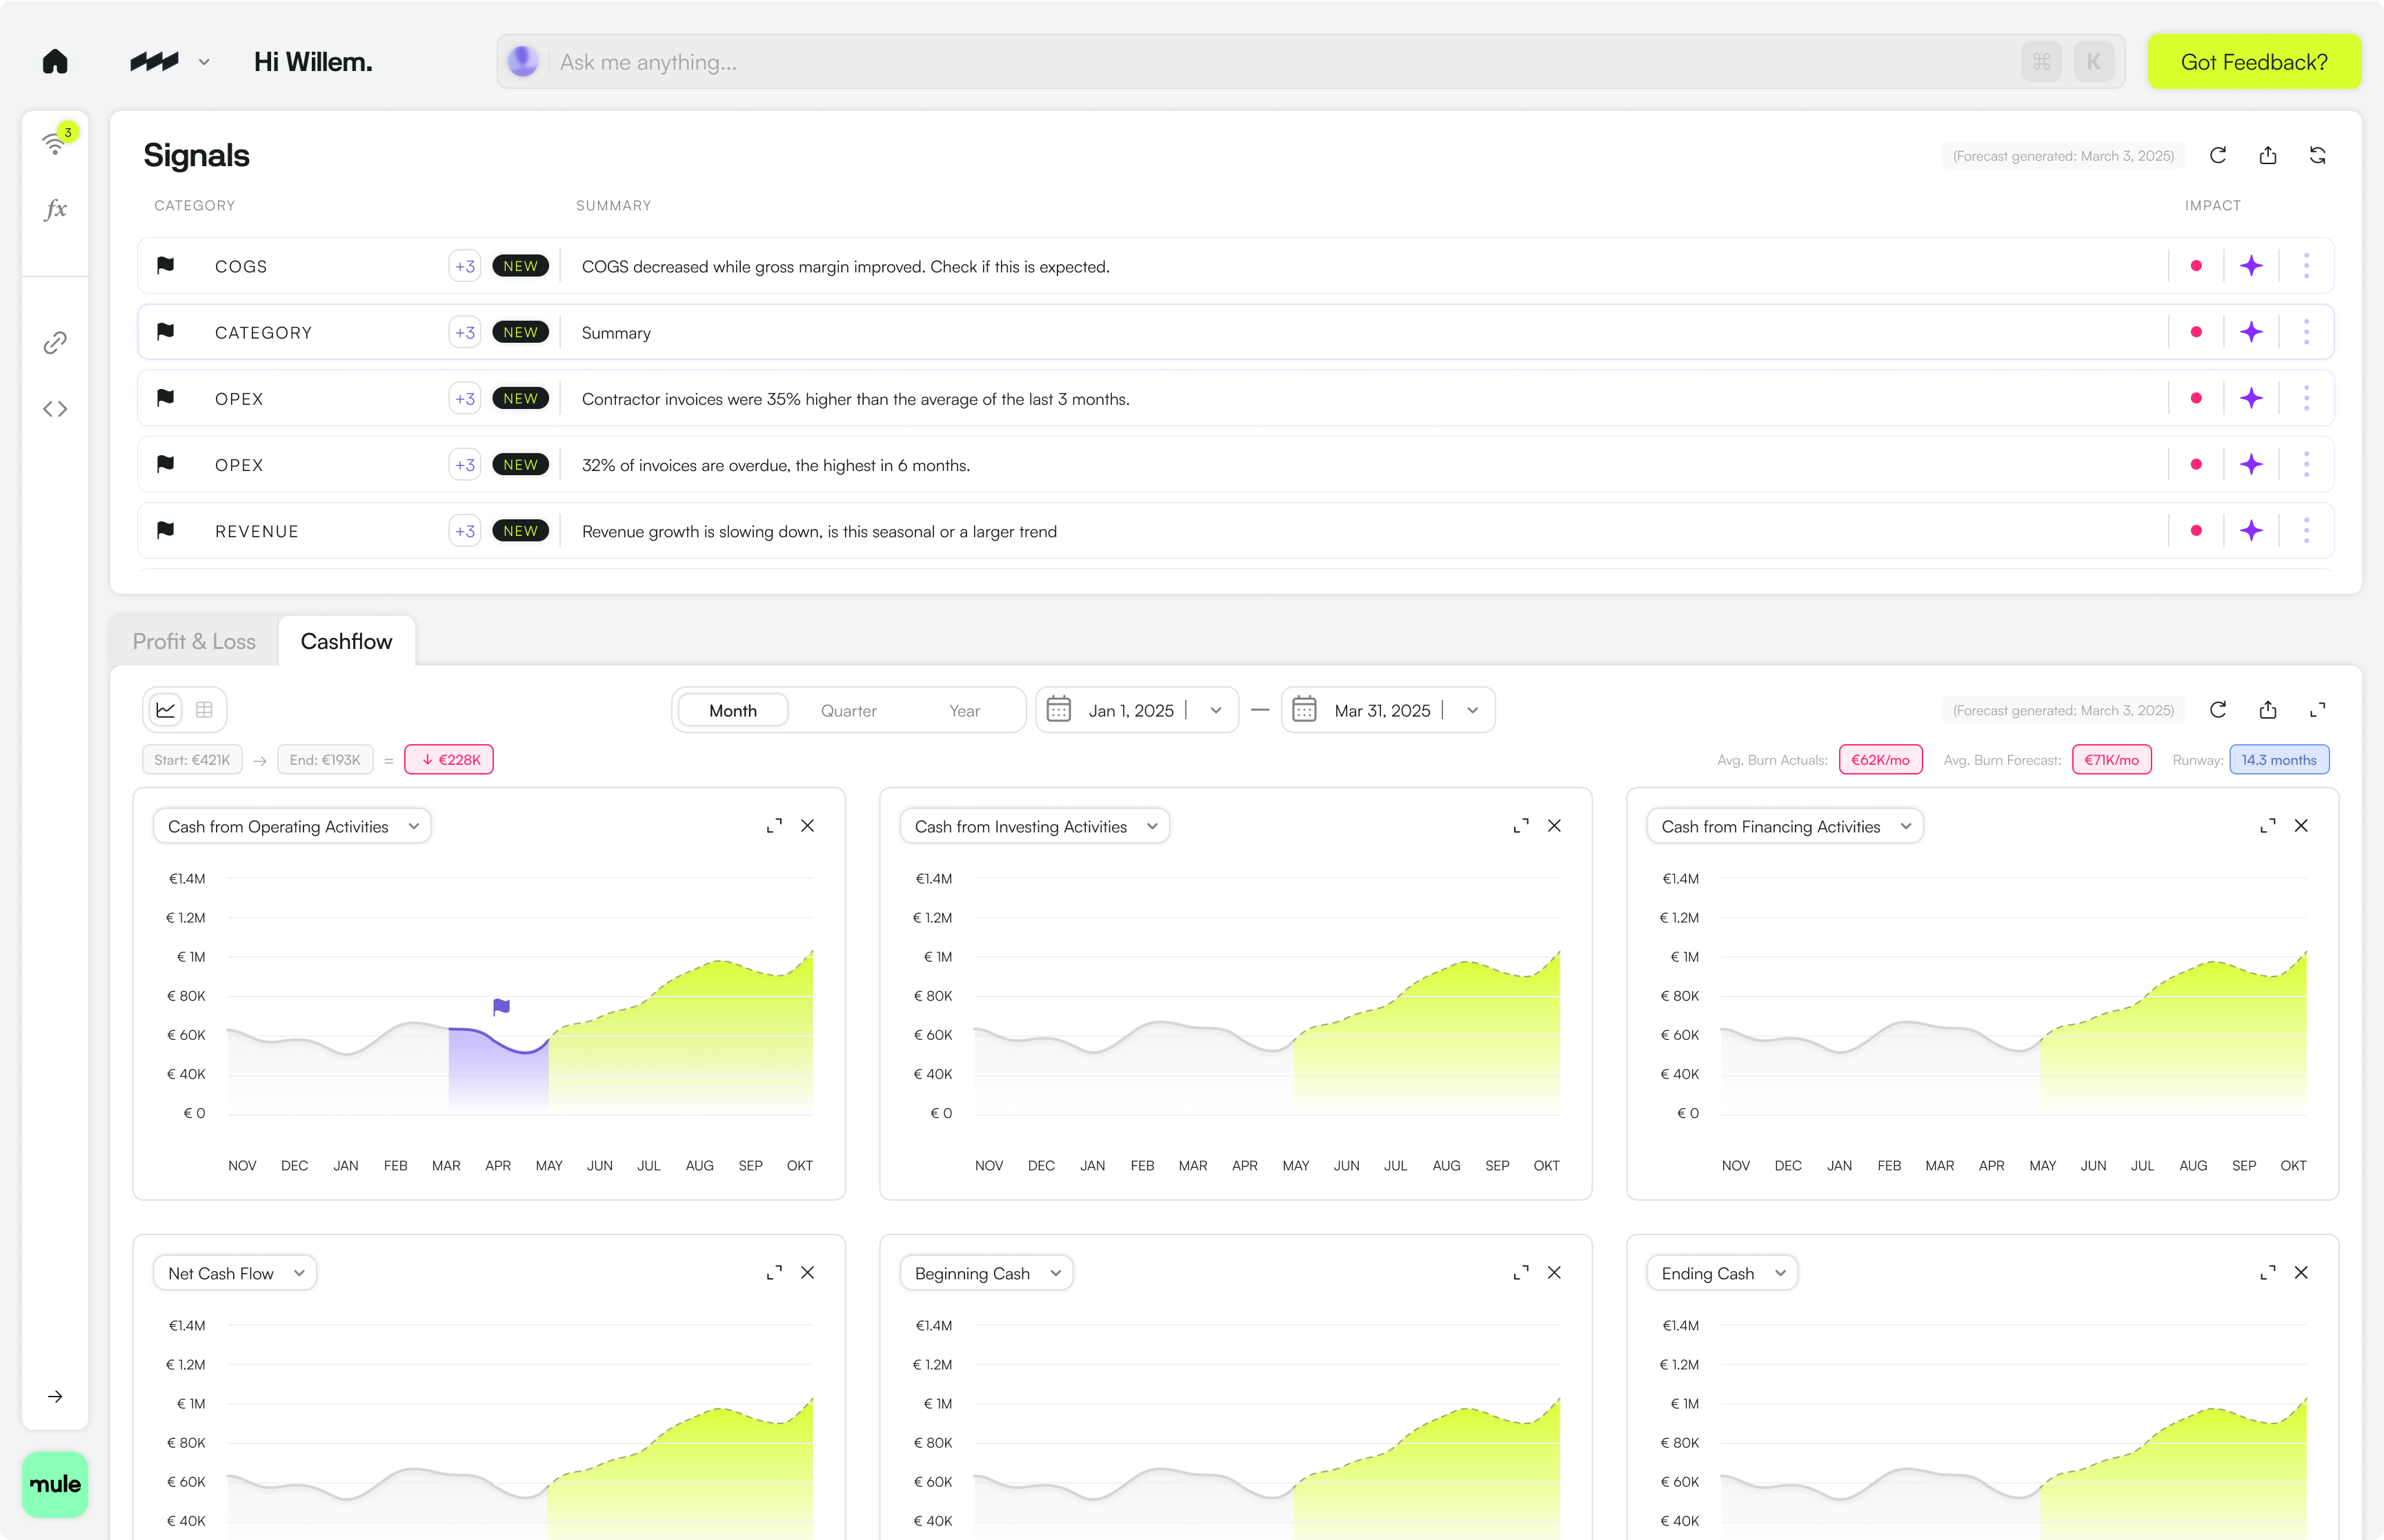Open the code brackets icon in sidebar
Viewport: 2384px width, 1540px height.
[x=55, y=409]
